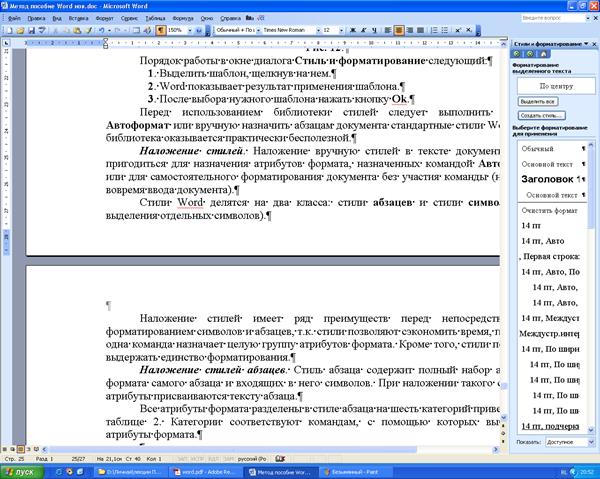The image size is (600, 479).
Task: Apply the 14 пт, подчеркивание style
Action: (553, 426)
